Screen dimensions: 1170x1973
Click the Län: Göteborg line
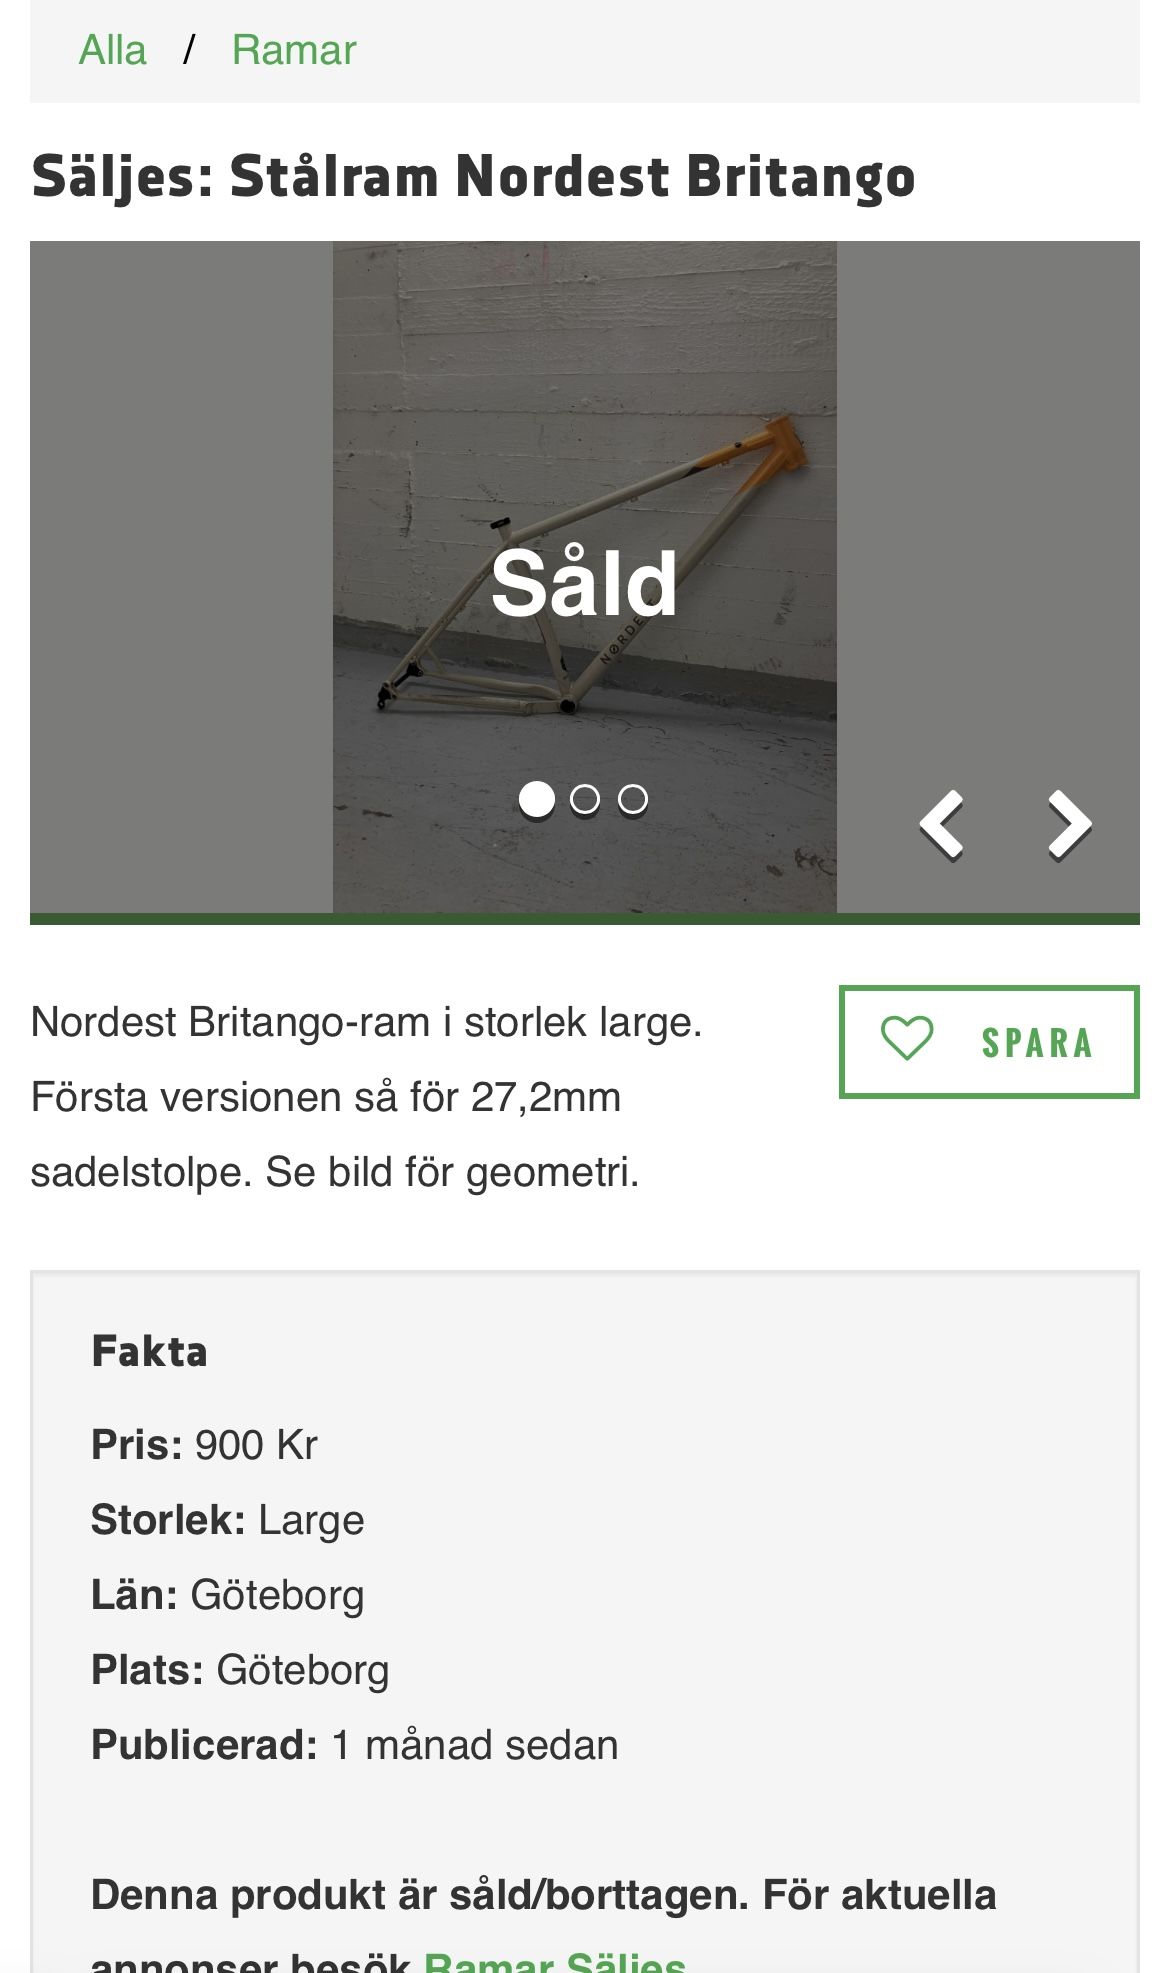pos(228,1595)
